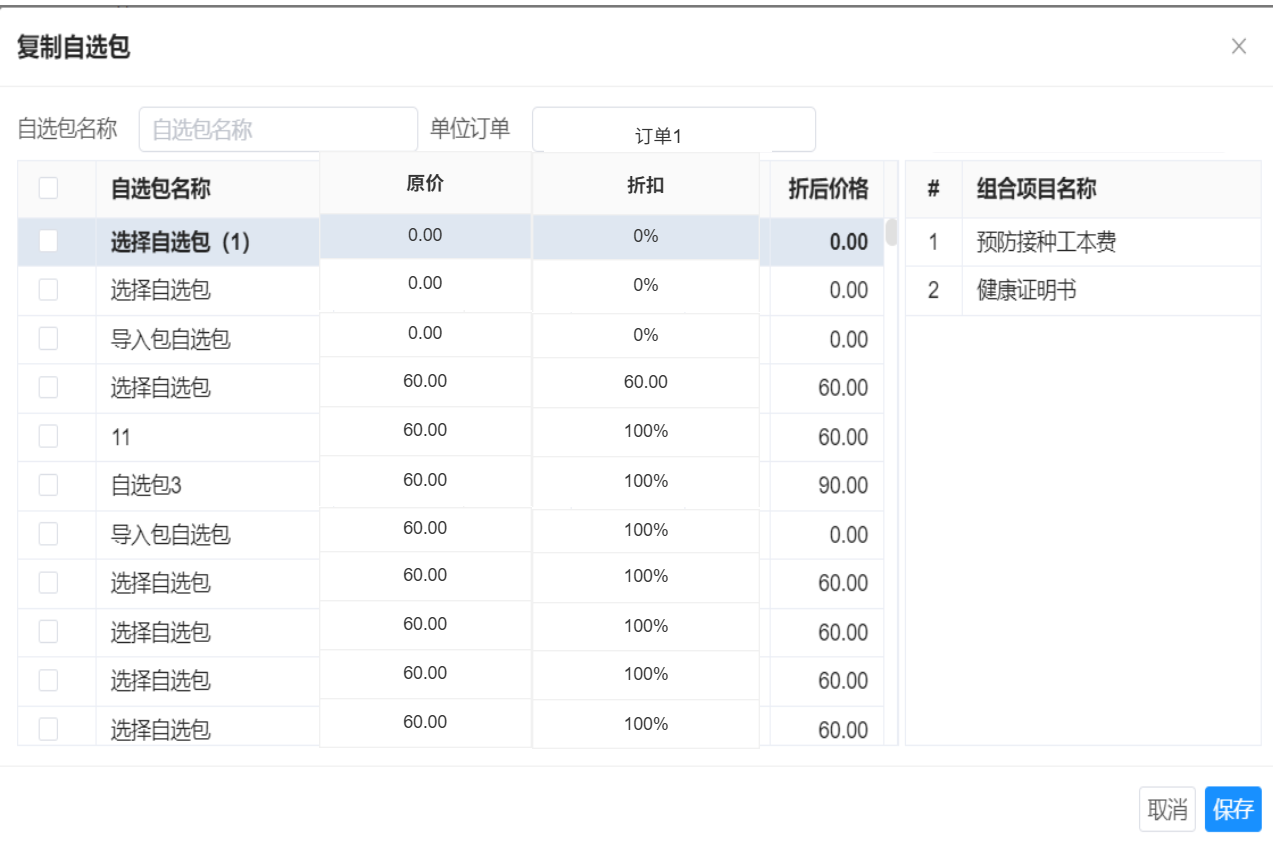Click the 自选包名称 search input field
Image resolution: width=1273 pixels, height=846 pixels.
point(278,129)
